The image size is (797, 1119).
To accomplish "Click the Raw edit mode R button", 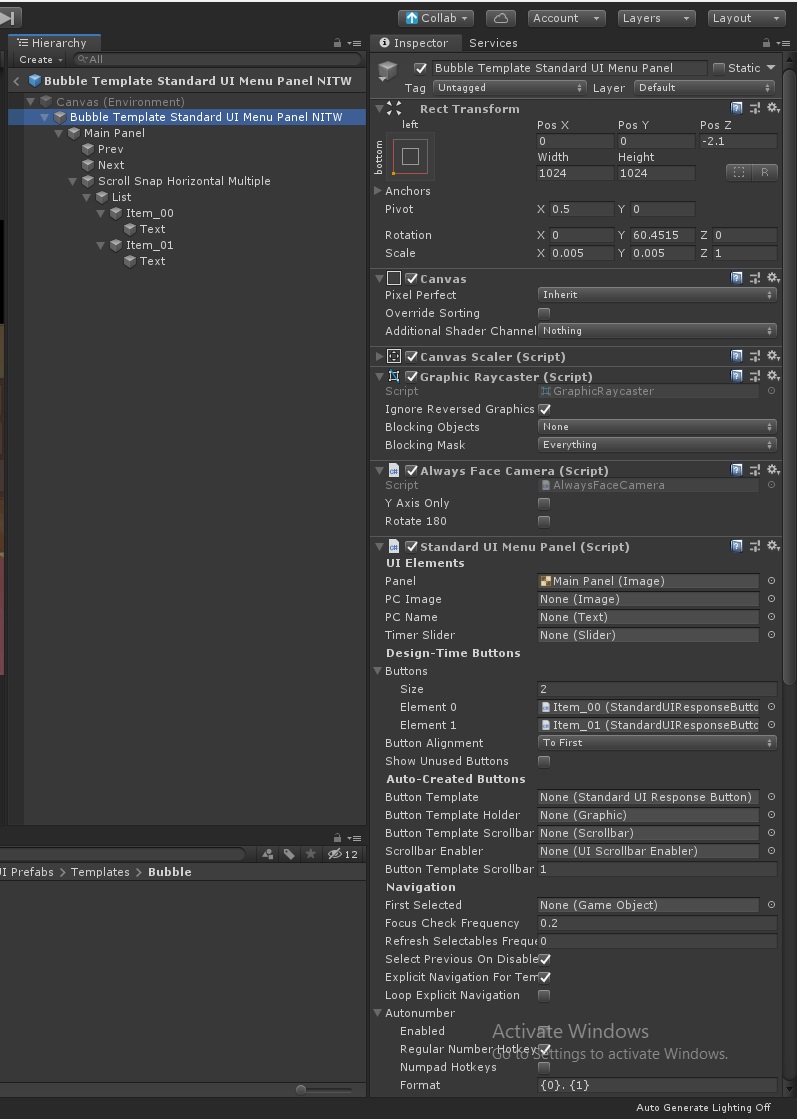I will (x=765, y=172).
